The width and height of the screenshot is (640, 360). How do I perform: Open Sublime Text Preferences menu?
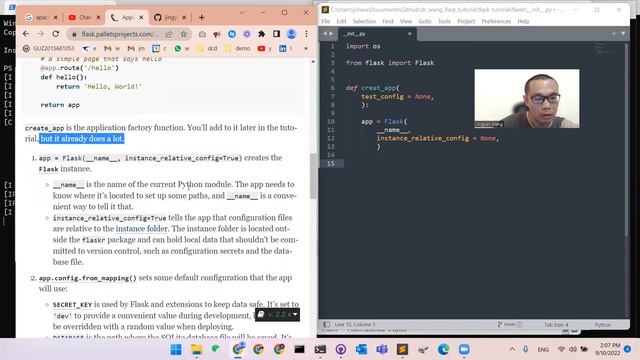click(496, 21)
